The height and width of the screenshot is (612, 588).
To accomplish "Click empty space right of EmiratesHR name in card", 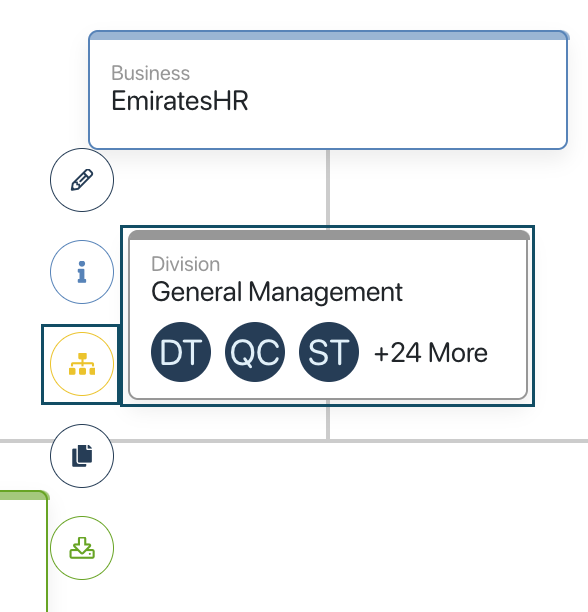I will point(406,101).
